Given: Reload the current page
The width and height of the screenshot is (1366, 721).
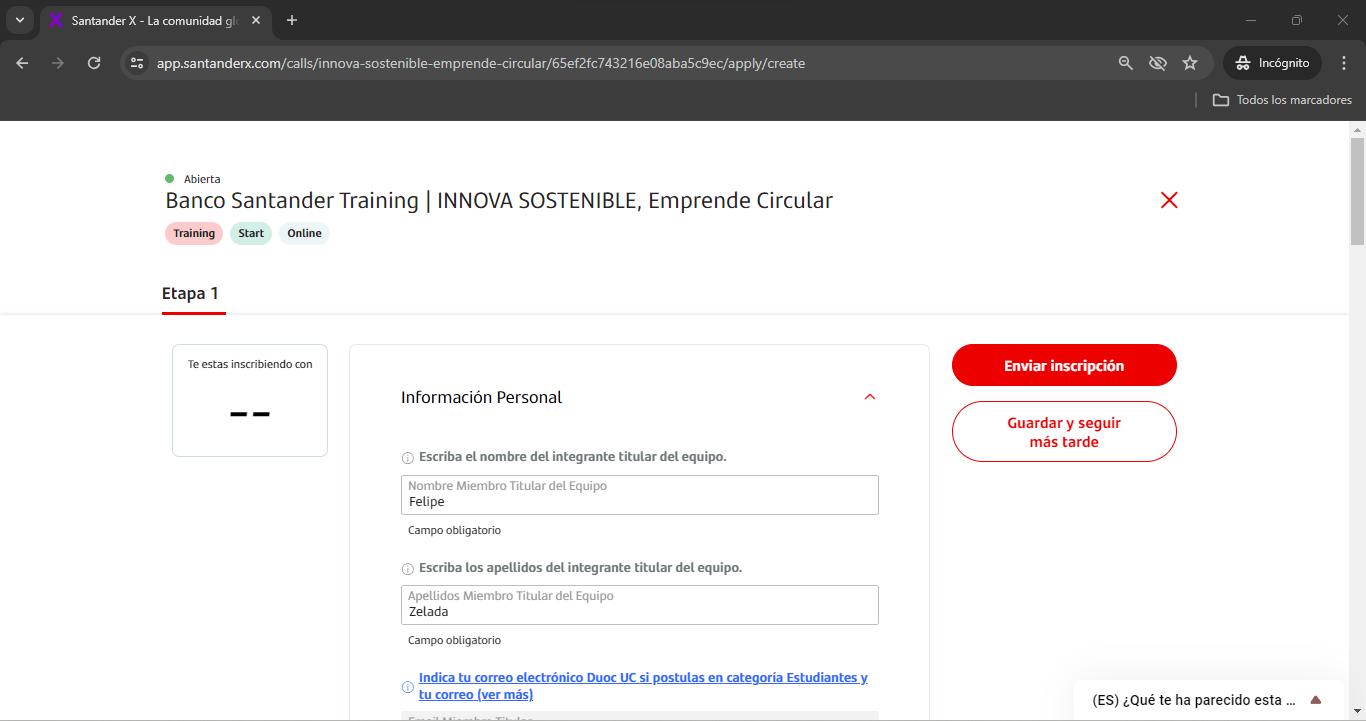Looking at the screenshot, I should tap(94, 63).
